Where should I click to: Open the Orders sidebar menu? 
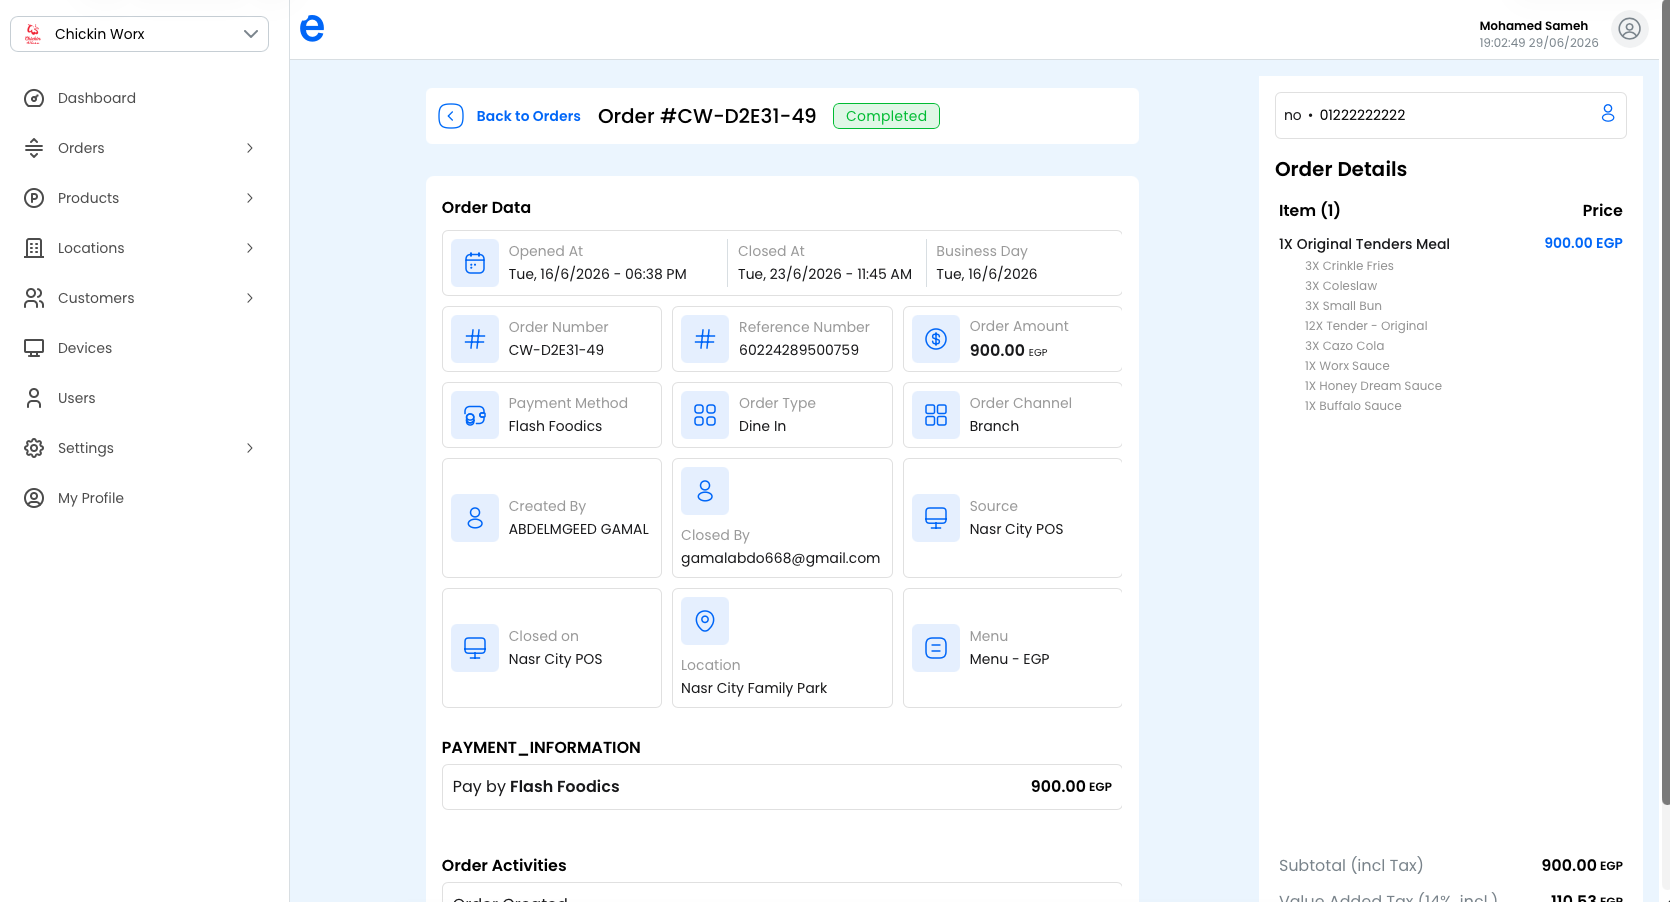tap(81, 148)
